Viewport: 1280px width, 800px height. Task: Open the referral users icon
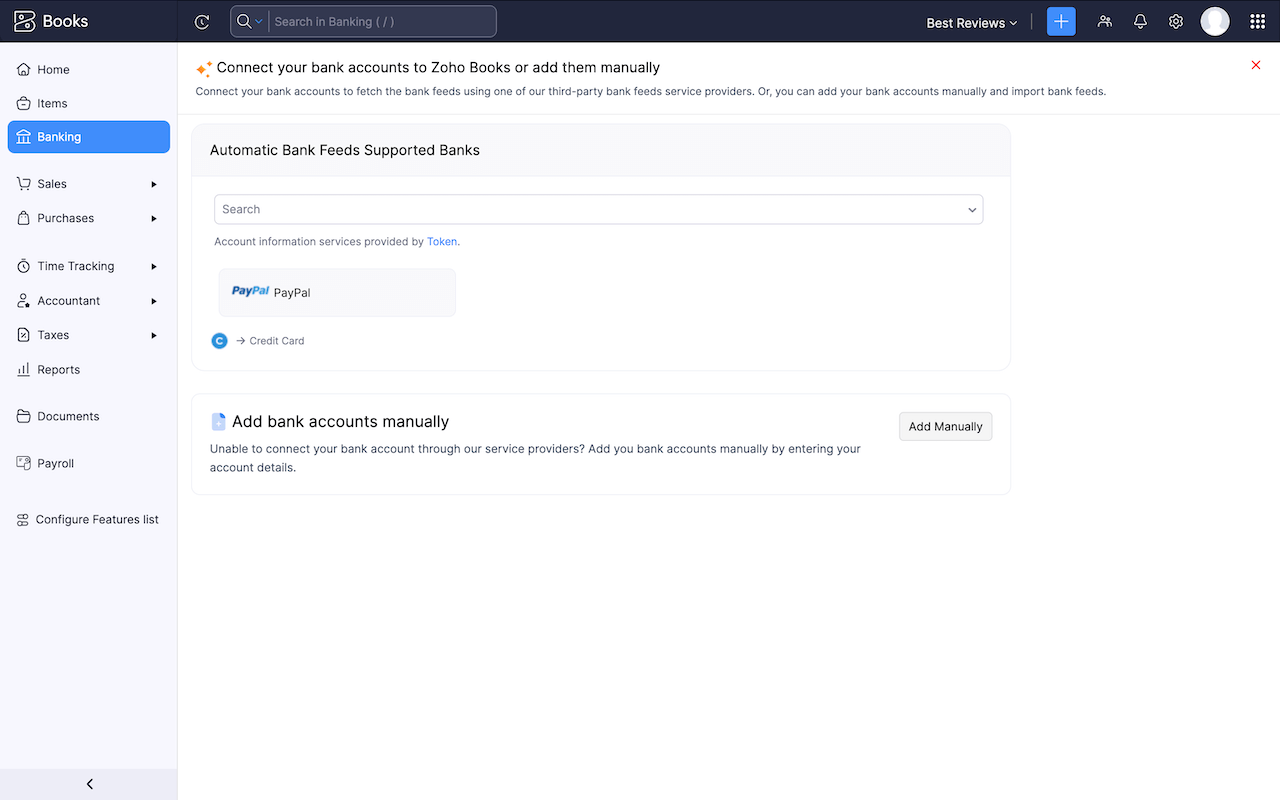coord(1104,21)
